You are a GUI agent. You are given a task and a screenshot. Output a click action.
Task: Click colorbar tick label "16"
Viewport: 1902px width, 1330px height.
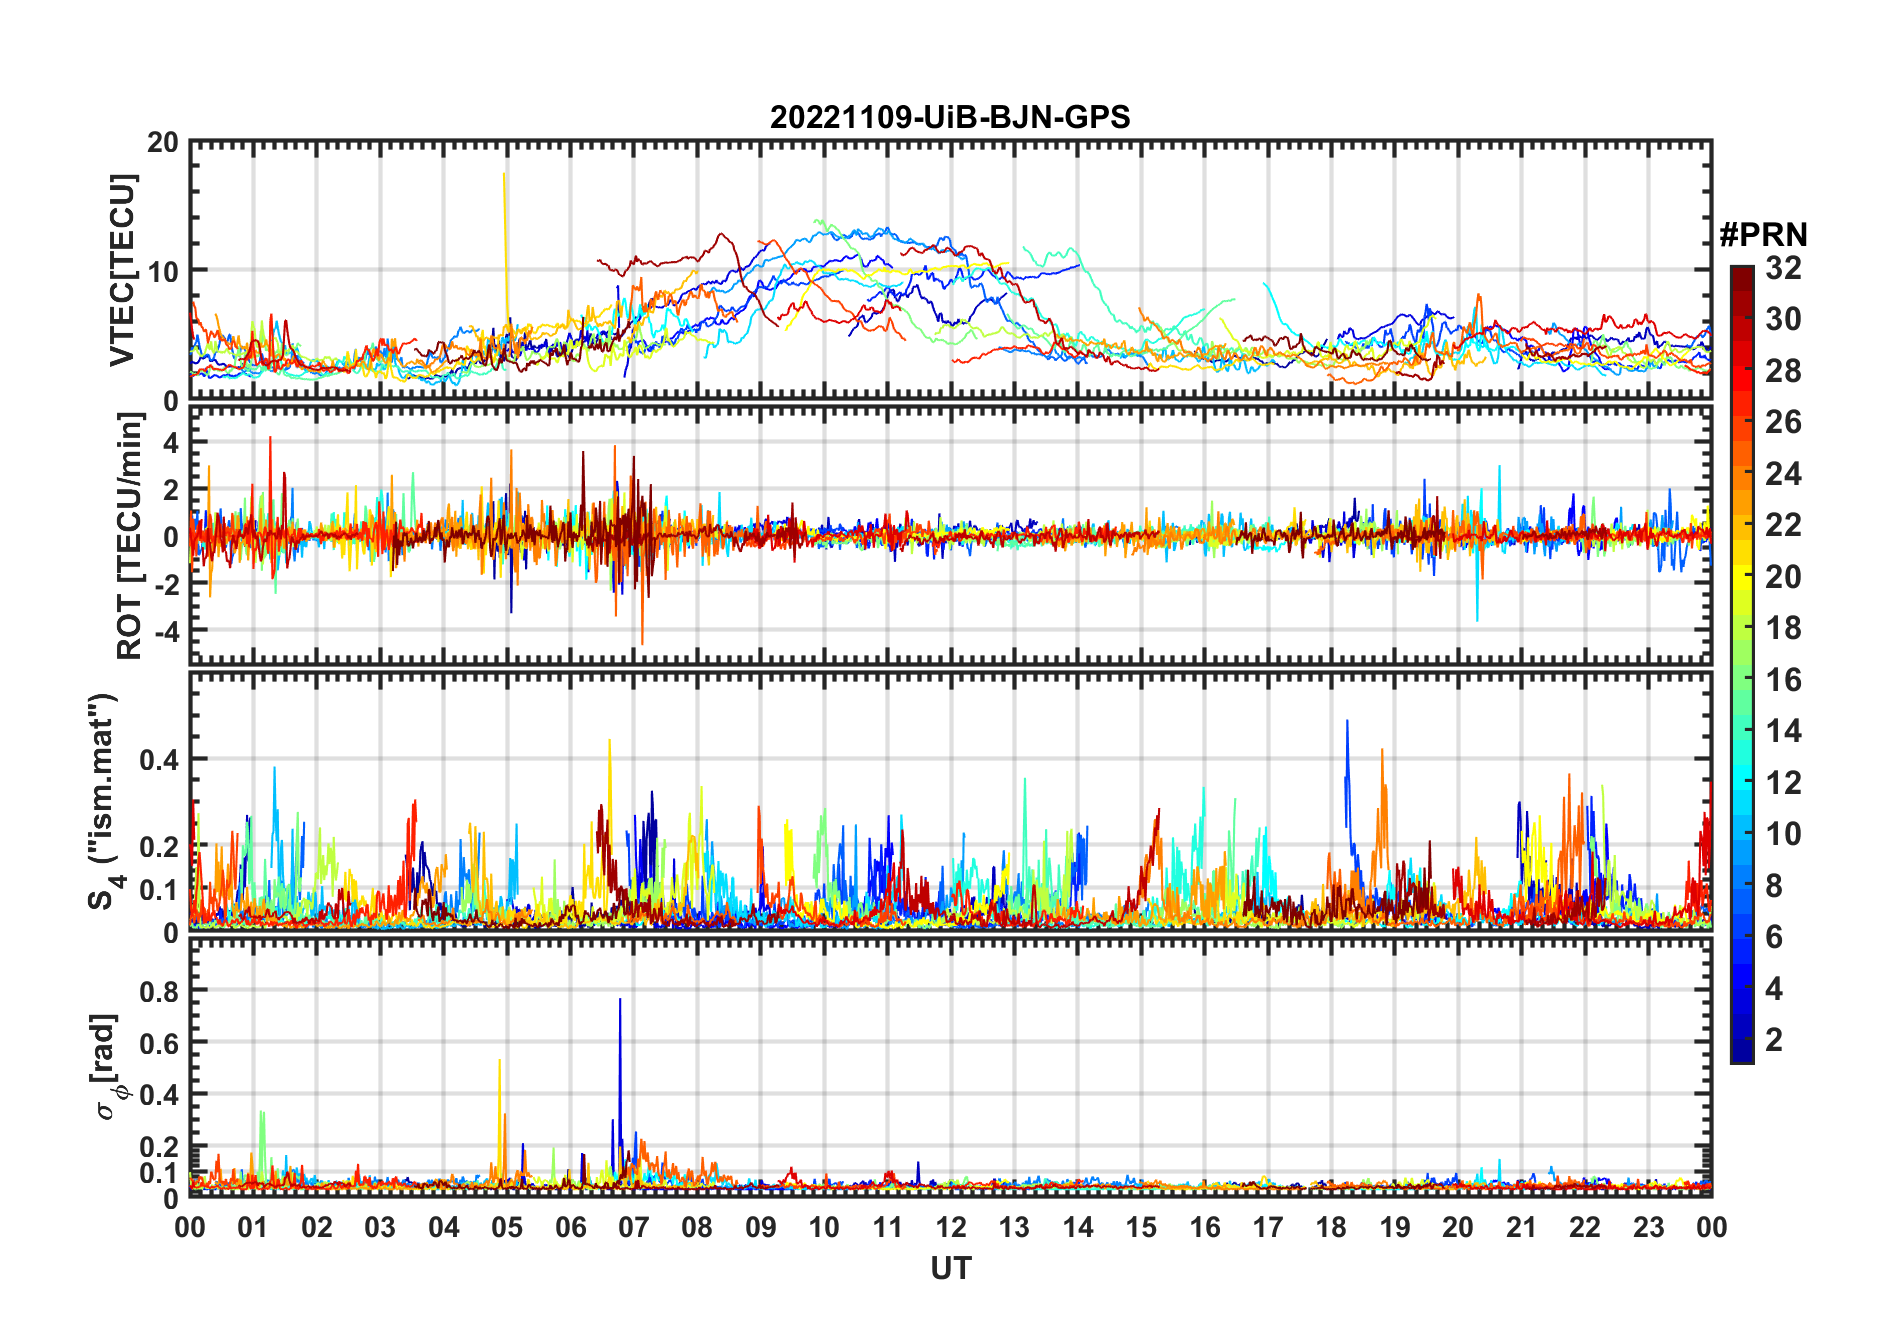pos(1783,680)
